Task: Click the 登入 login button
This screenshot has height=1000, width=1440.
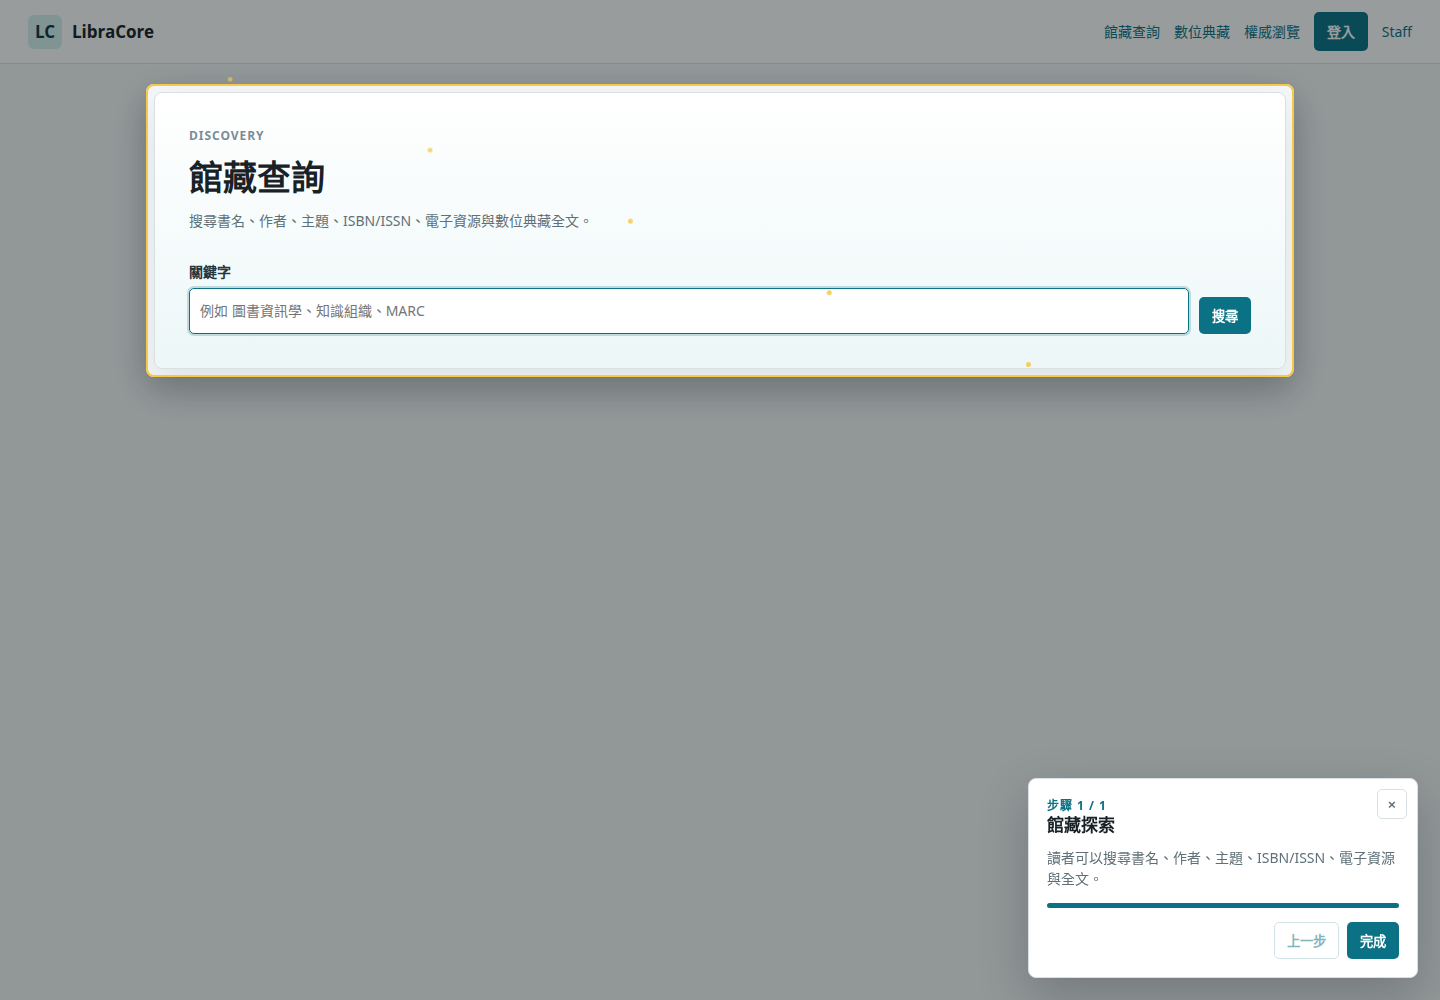Action: pos(1341,32)
